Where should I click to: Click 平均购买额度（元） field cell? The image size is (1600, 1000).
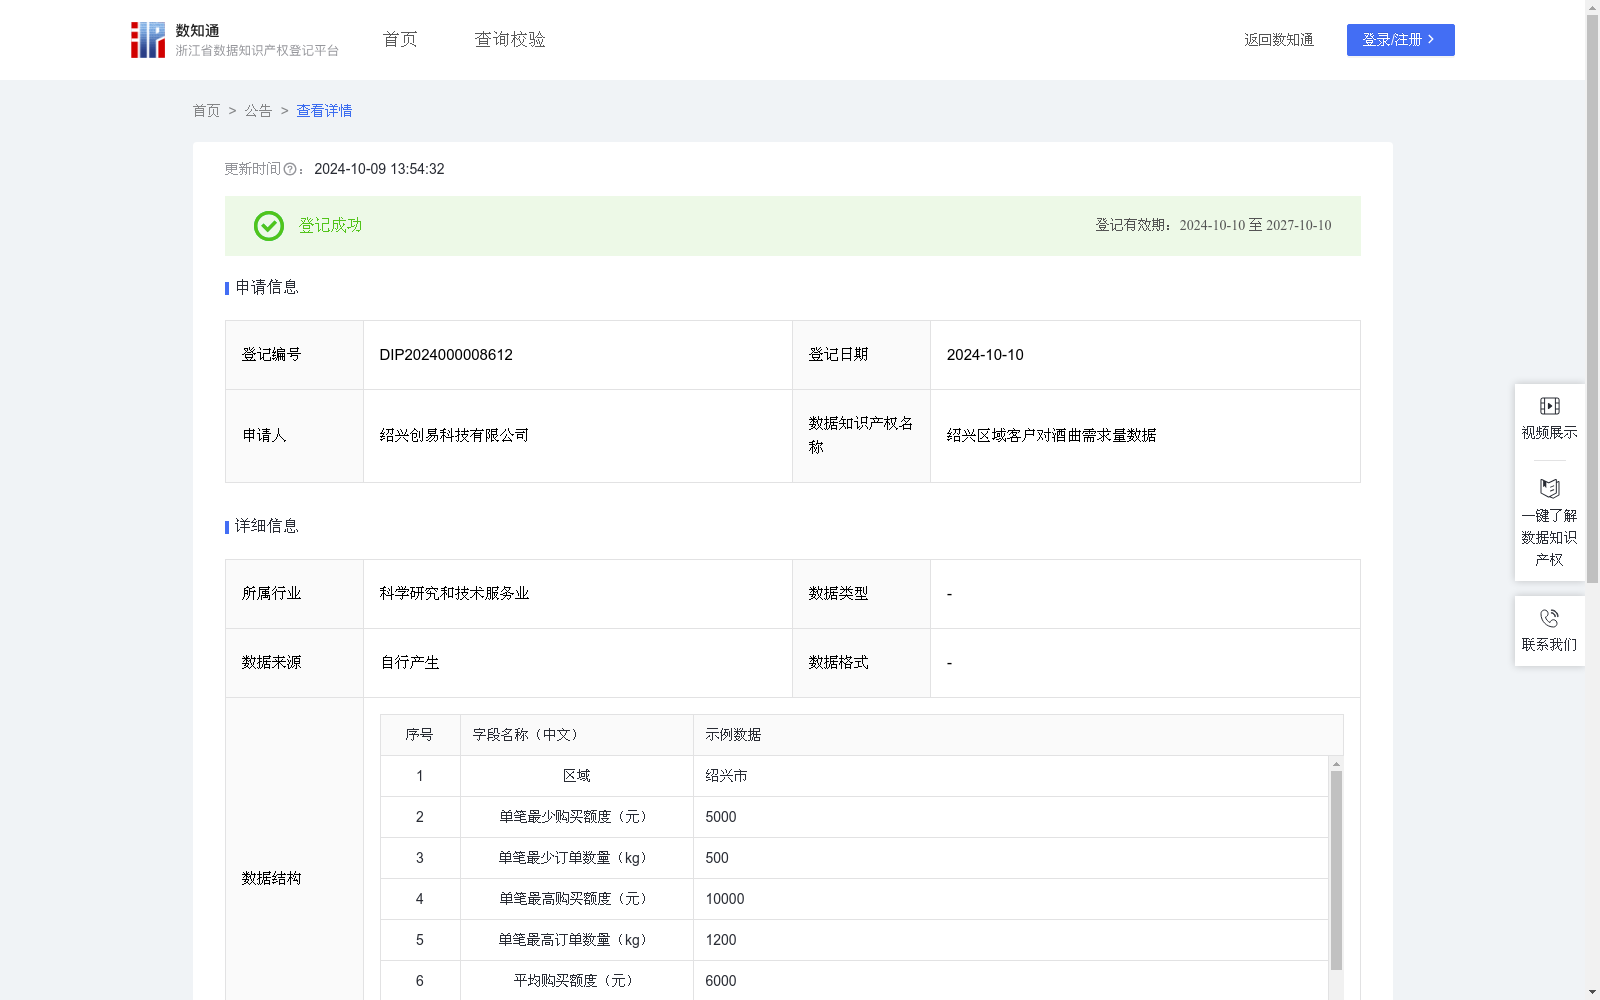tap(576, 981)
